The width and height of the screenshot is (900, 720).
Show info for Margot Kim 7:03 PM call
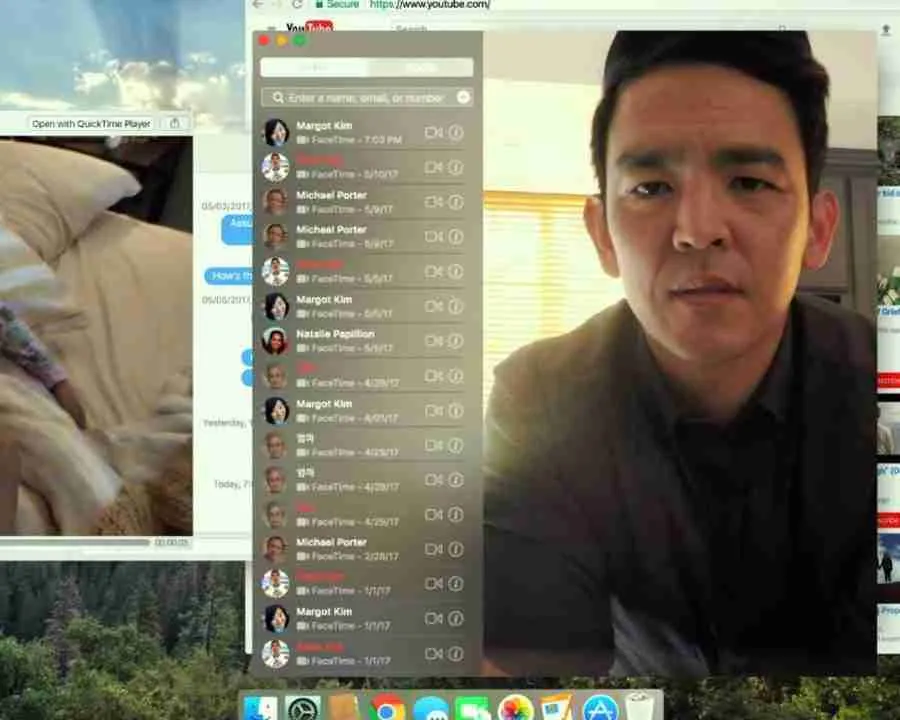coord(456,133)
